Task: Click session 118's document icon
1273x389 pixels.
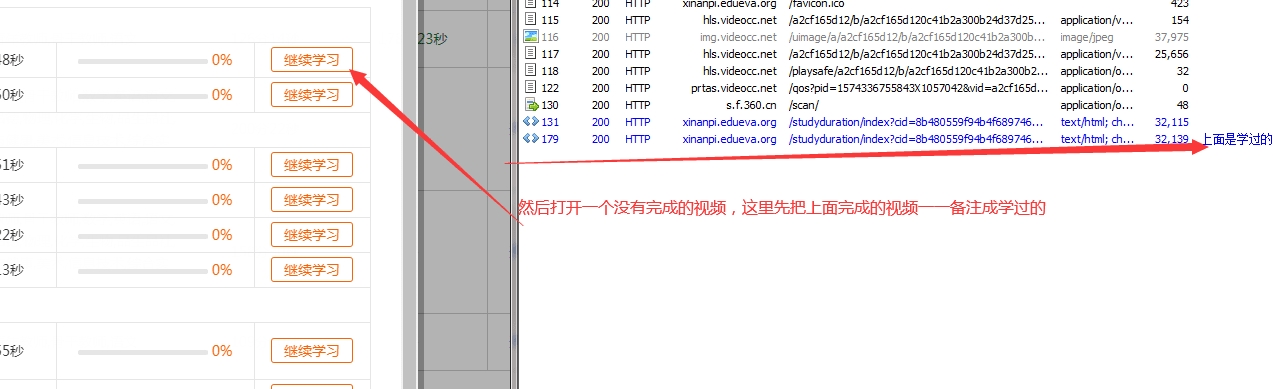Action: (x=530, y=71)
